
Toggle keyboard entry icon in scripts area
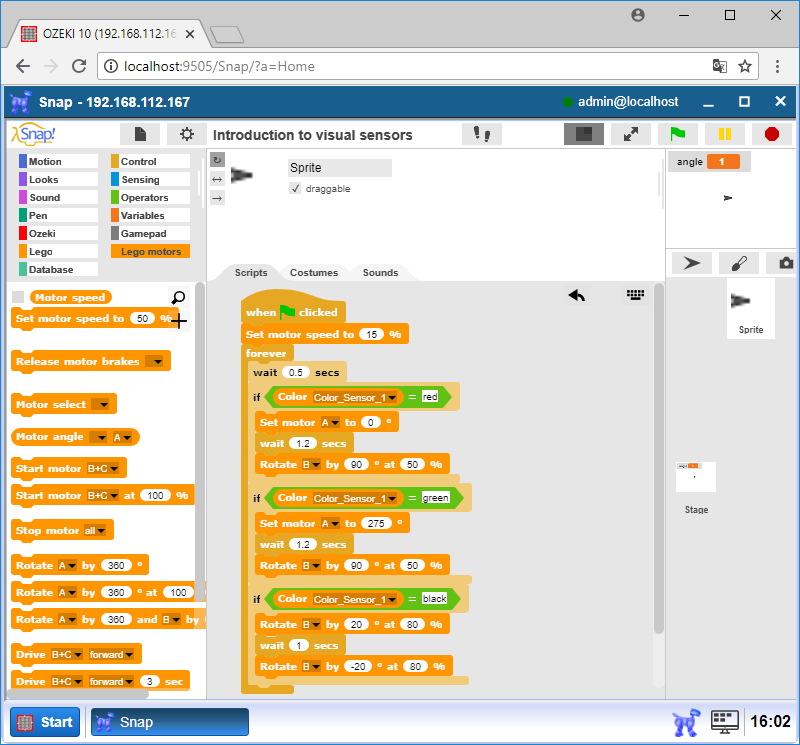coord(635,294)
